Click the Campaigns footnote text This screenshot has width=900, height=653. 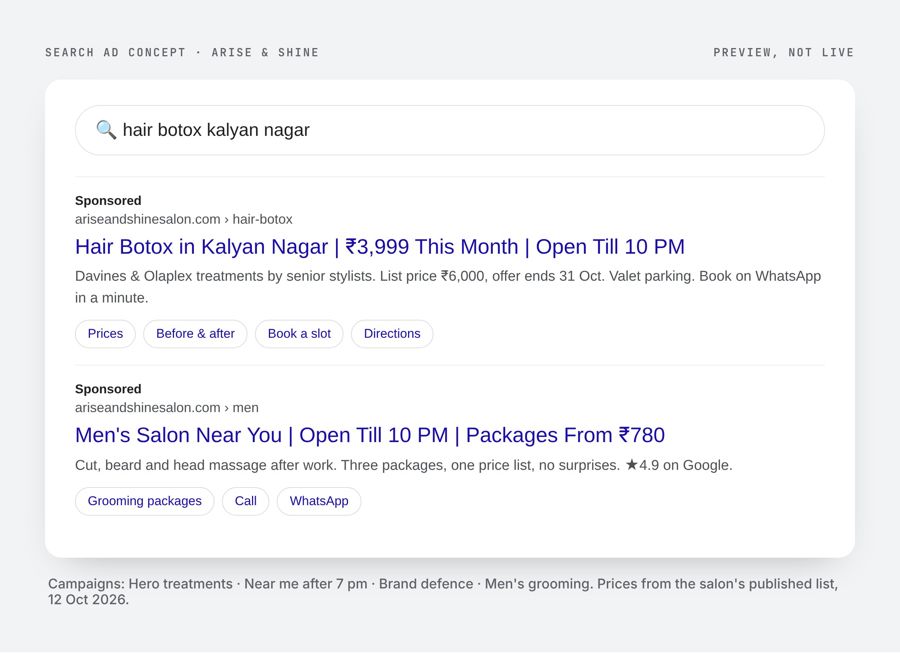[443, 592]
